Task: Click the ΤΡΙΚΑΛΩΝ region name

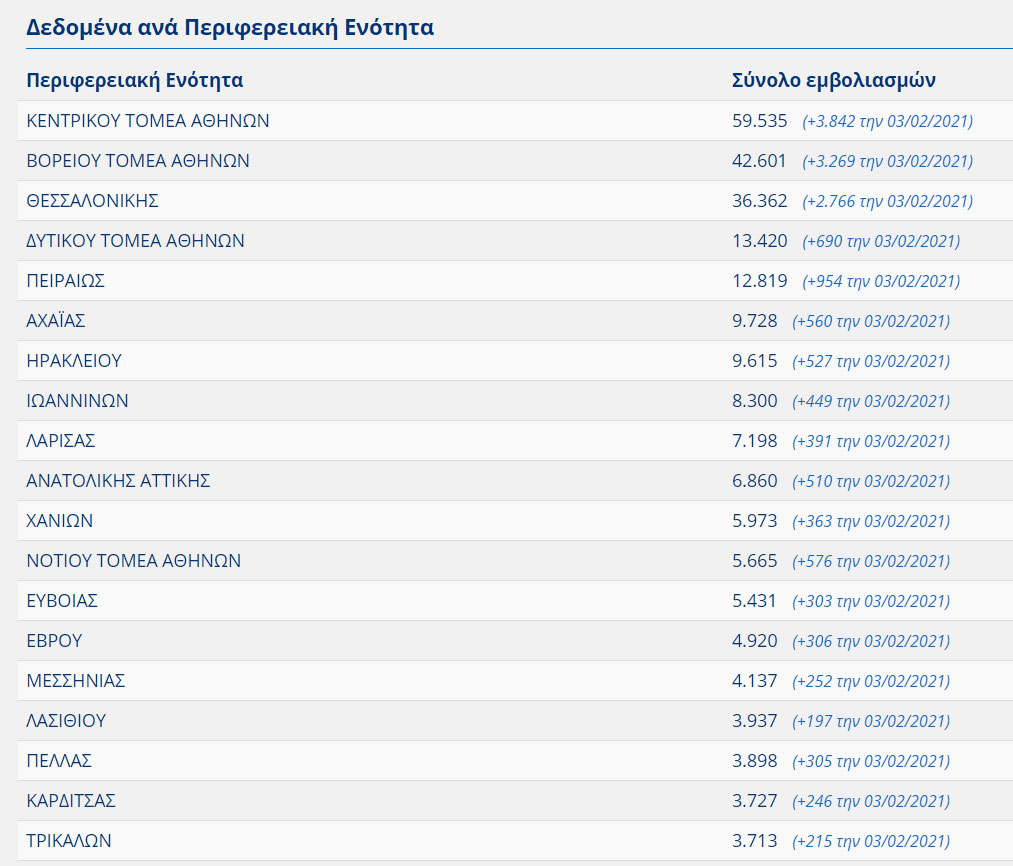Action: 69,841
